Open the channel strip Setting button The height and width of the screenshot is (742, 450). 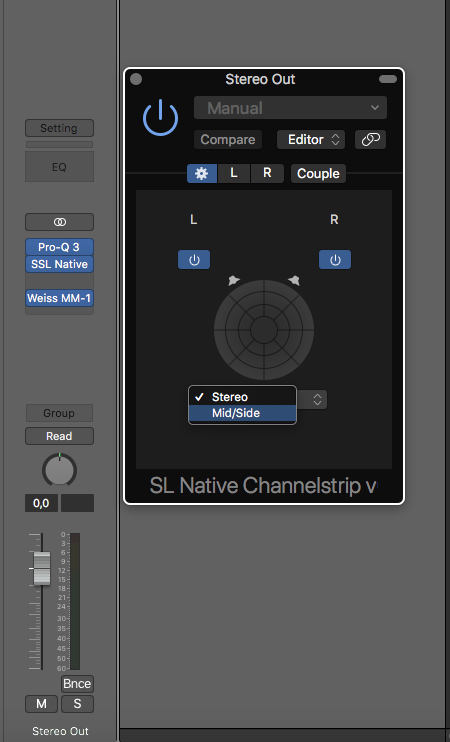click(x=59, y=128)
